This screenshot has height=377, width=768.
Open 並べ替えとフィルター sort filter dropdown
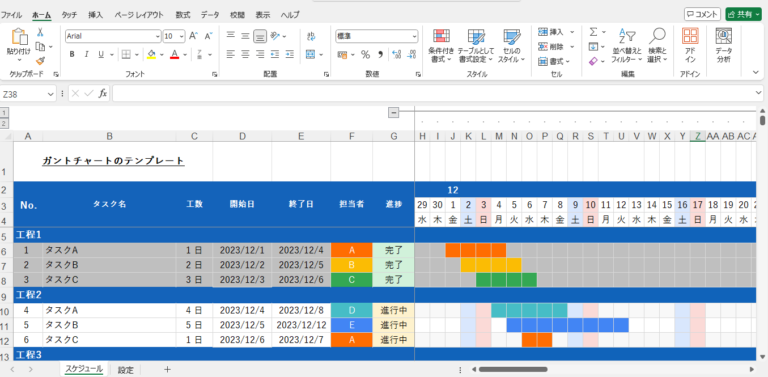point(626,46)
